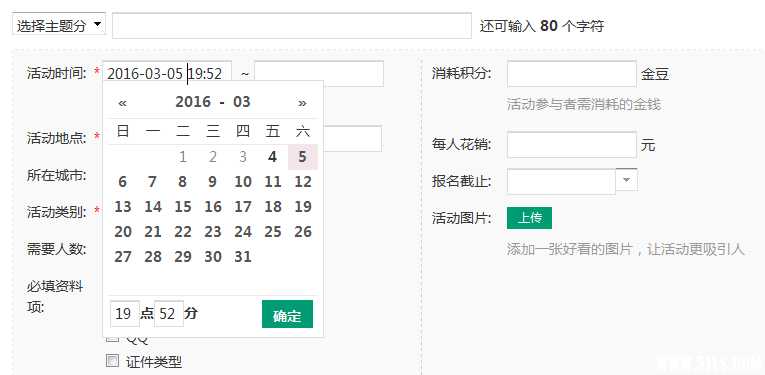Select day 8 in the calendar

point(183,182)
